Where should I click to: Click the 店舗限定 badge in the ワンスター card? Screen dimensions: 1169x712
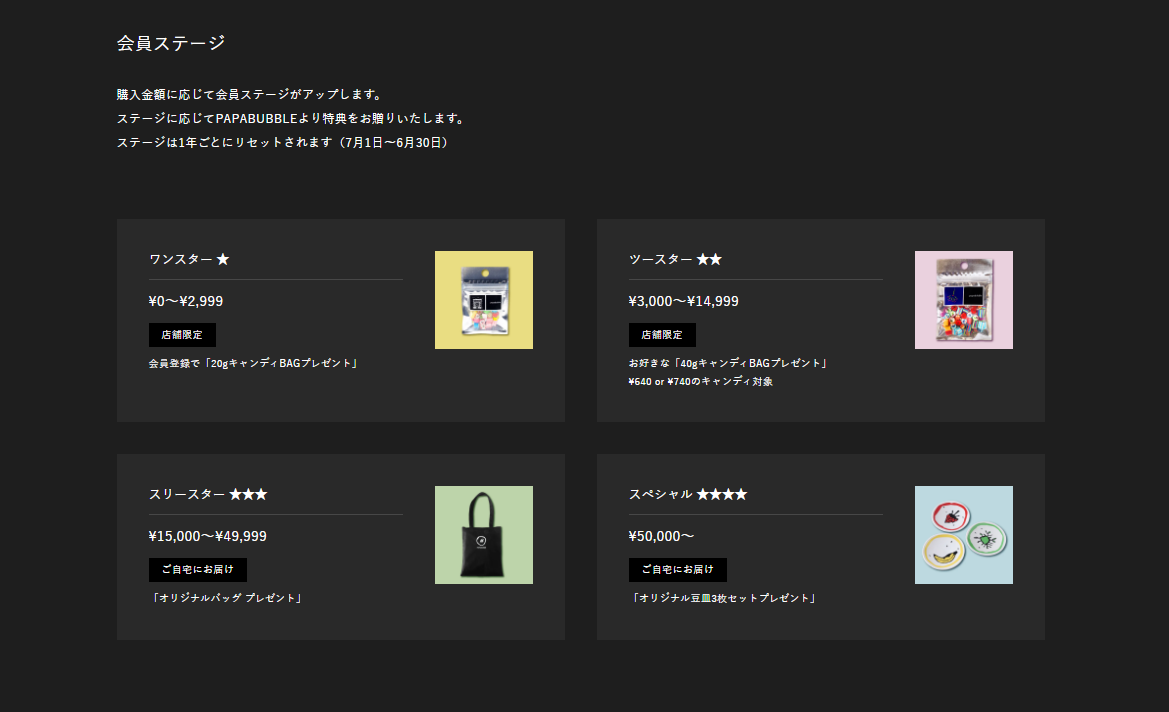(182, 335)
